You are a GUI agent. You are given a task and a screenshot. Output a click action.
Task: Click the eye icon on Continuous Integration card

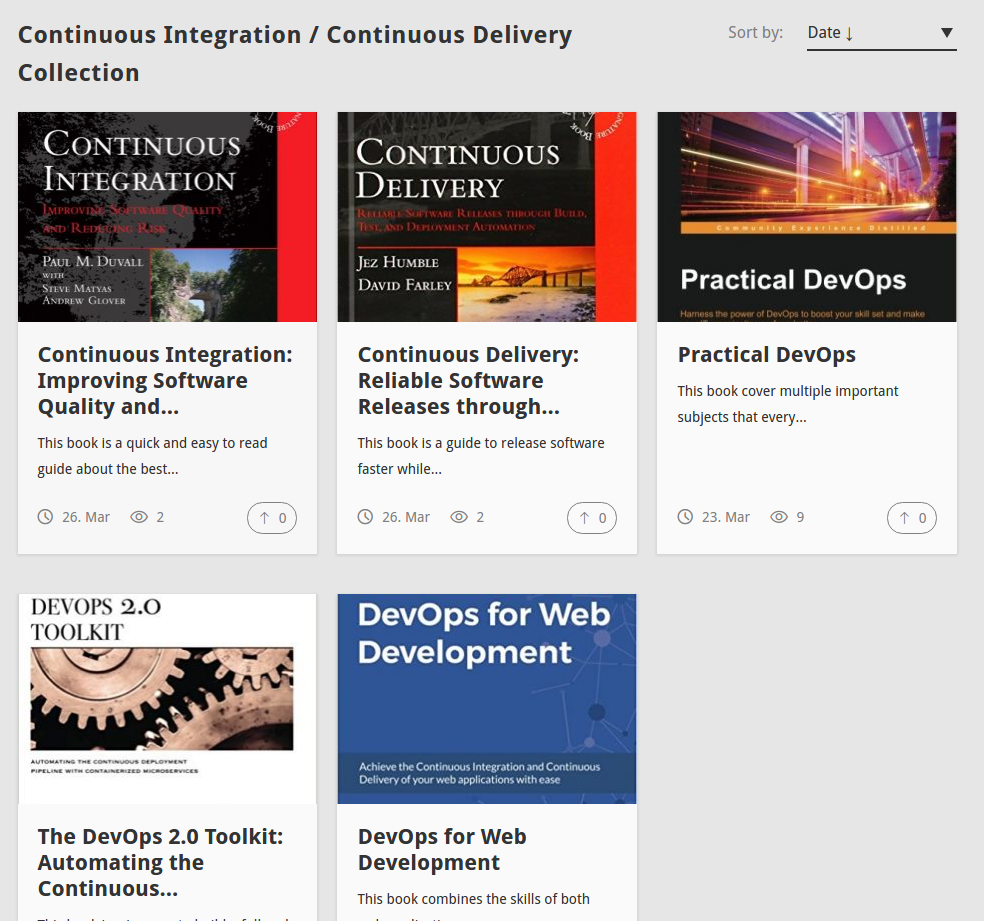pyautogui.click(x=139, y=516)
